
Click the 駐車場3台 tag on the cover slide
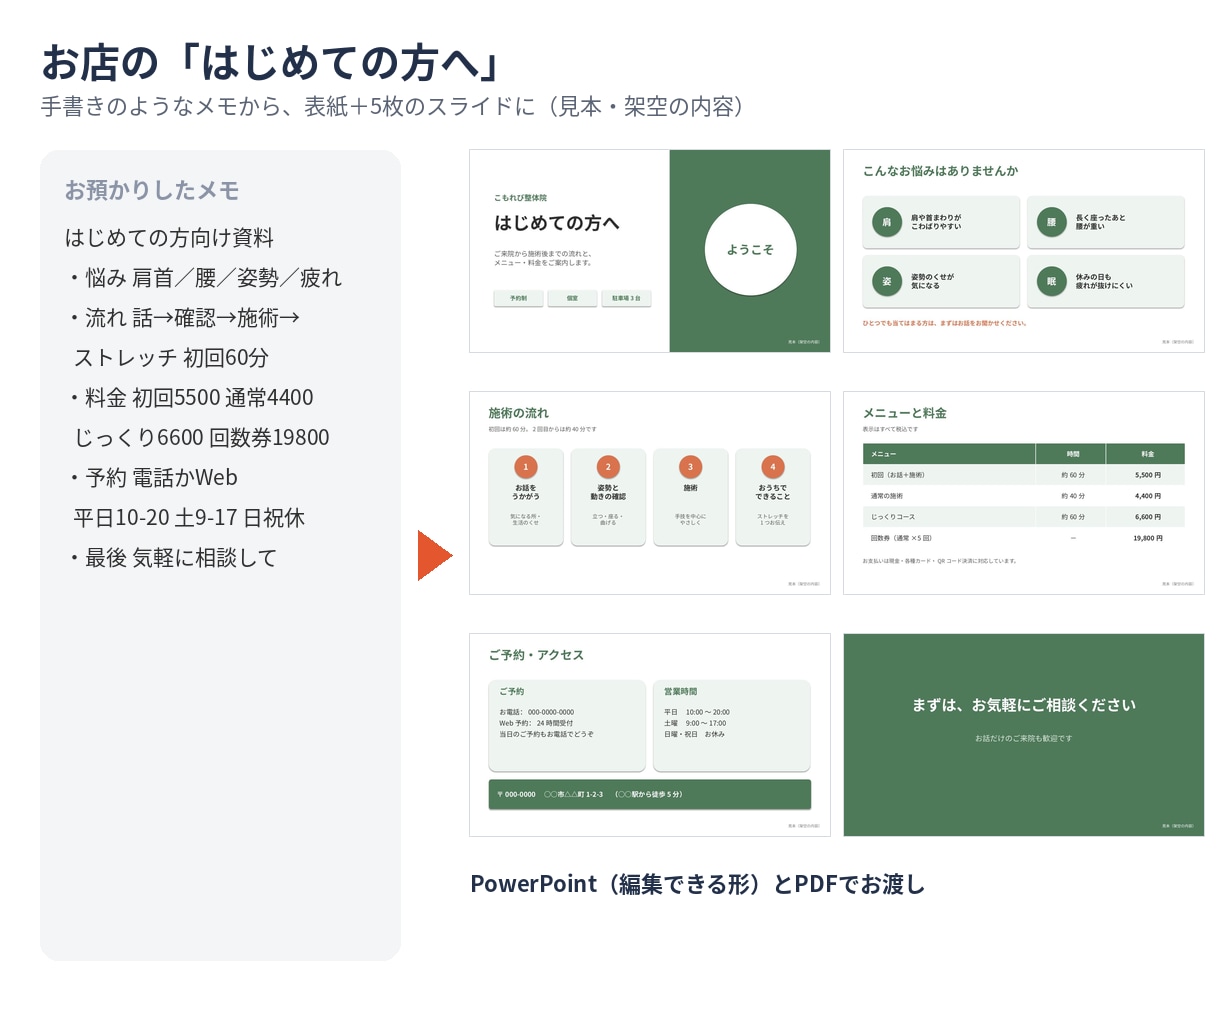[626, 298]
